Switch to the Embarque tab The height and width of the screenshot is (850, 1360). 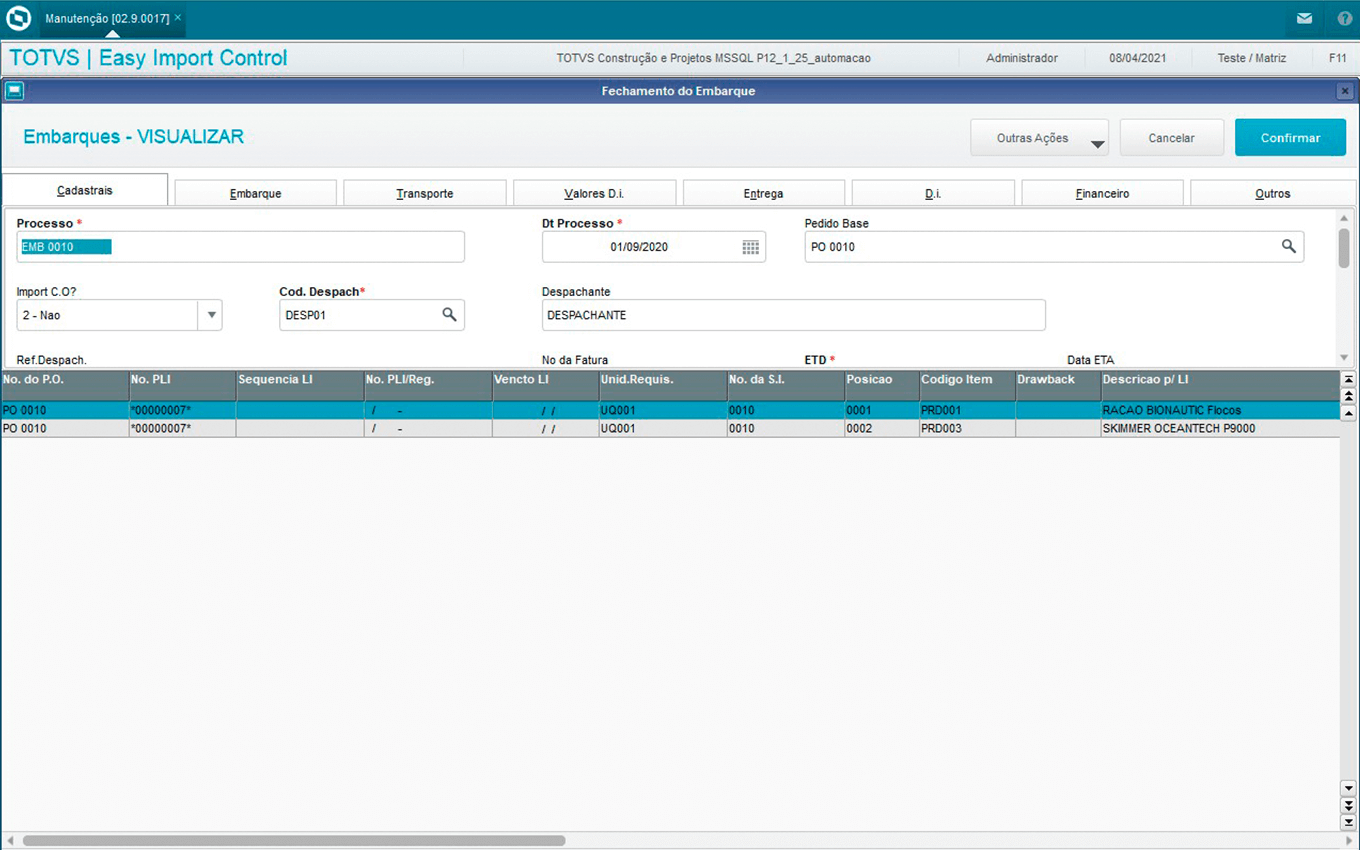255,193
